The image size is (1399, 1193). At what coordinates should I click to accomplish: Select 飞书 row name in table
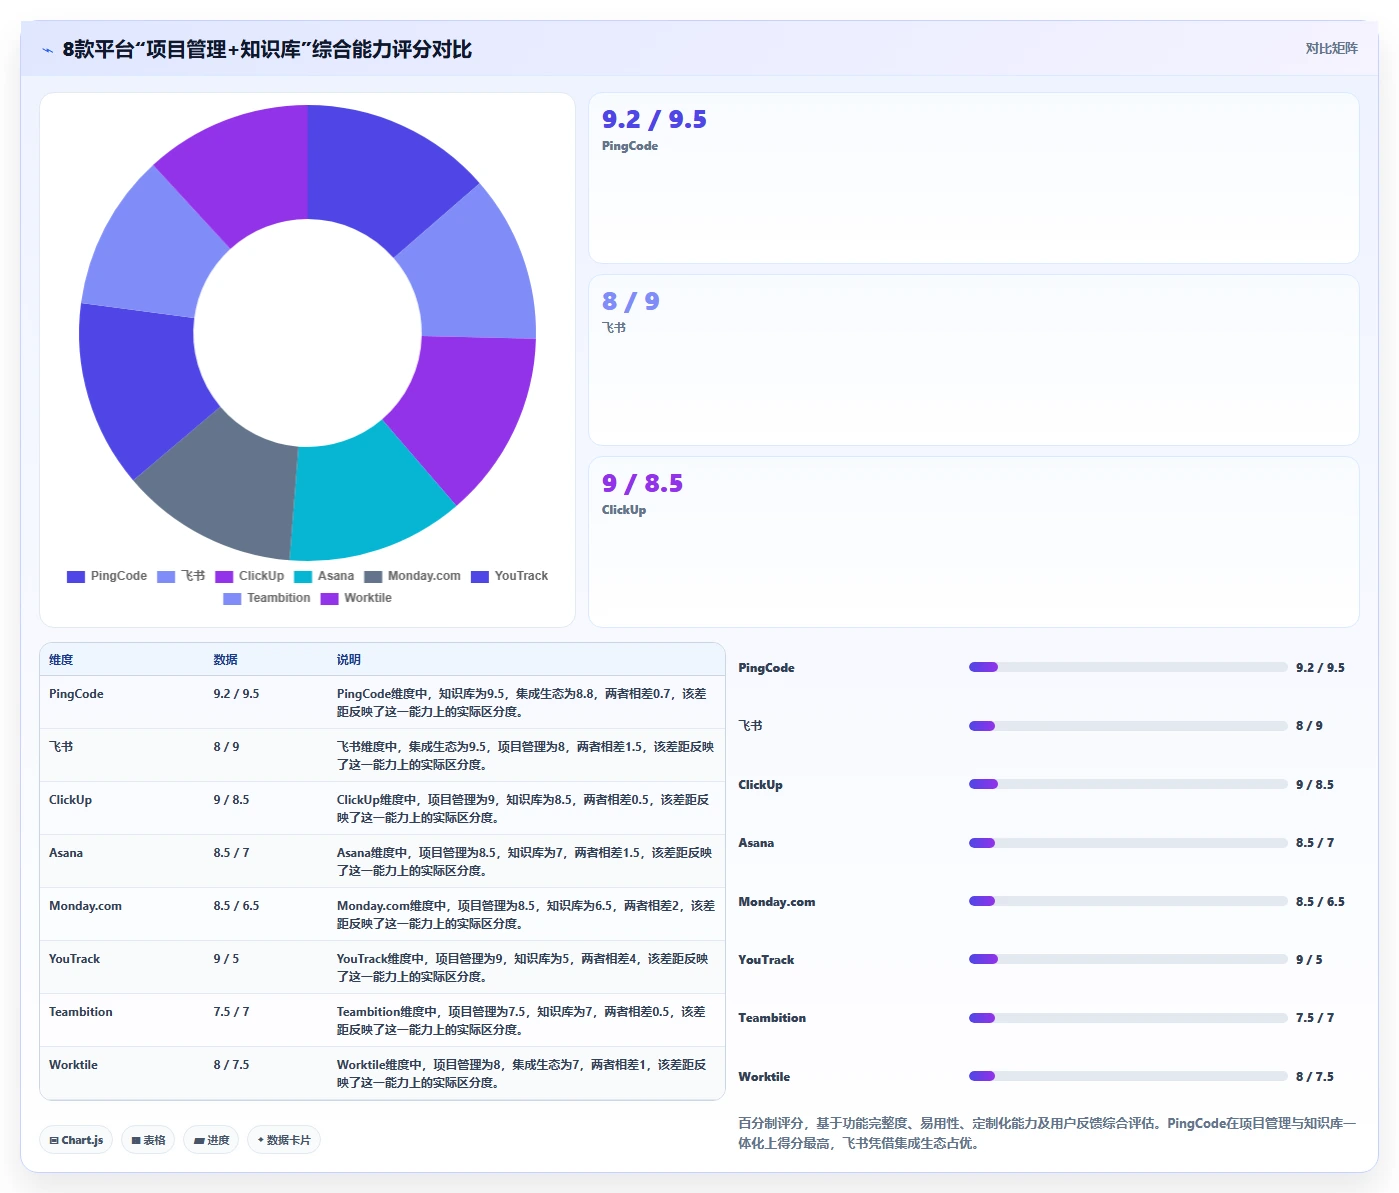pos(61,747)
